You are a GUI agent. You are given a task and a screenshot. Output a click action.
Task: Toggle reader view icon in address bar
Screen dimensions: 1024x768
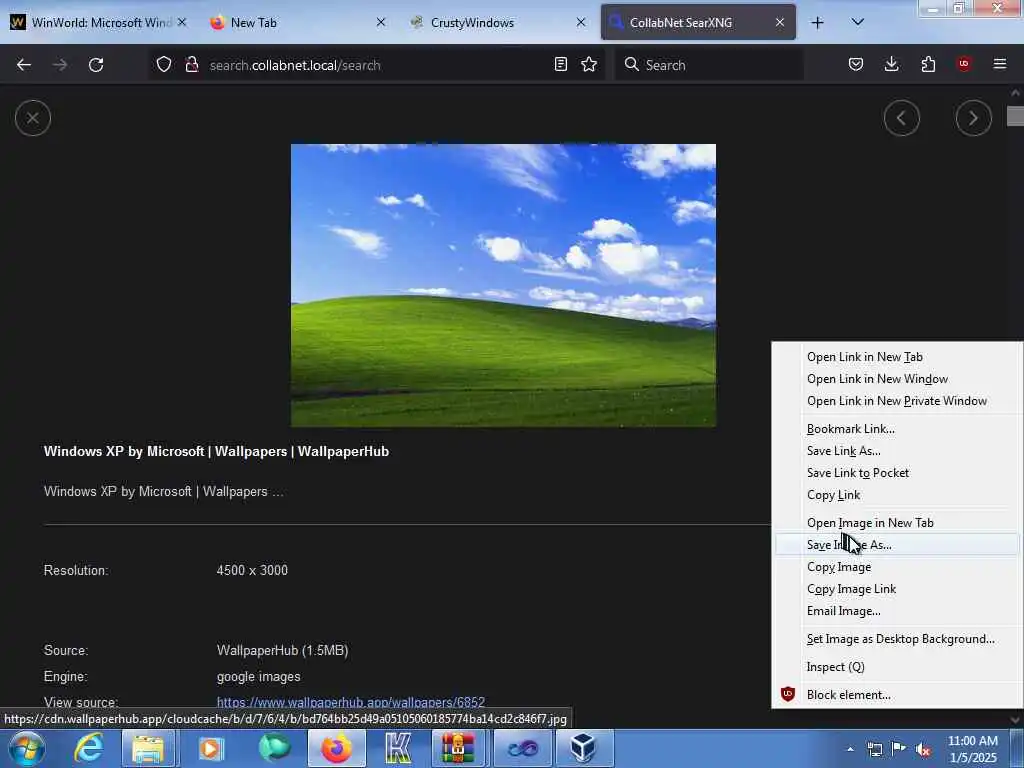(560, 64)
